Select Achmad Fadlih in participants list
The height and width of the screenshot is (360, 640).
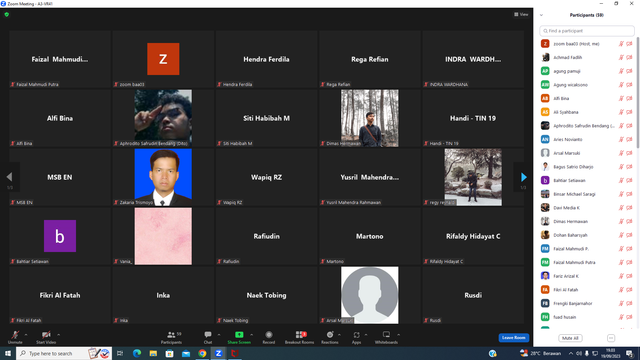point(586,58)
